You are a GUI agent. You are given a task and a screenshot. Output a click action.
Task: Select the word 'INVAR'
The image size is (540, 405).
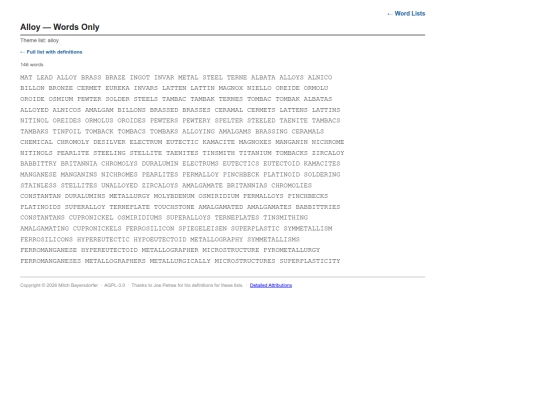(x=164, y=77)
